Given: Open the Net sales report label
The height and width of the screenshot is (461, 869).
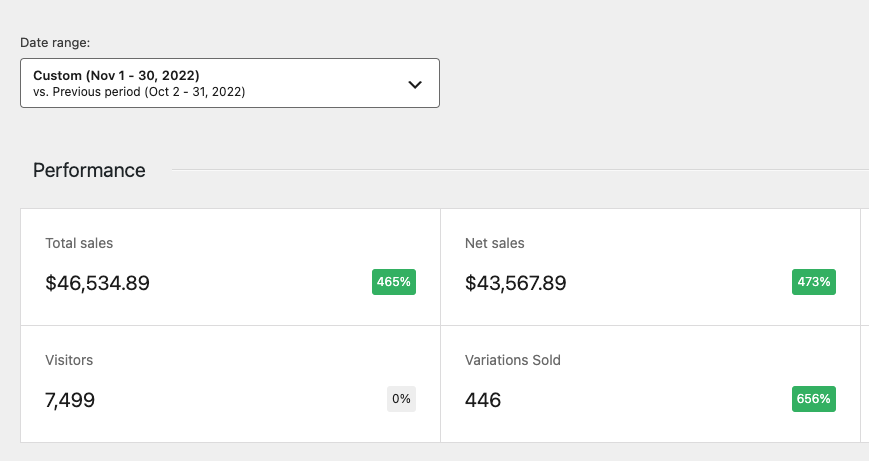Looking at the screenshot, I should [x=494, y=243].
